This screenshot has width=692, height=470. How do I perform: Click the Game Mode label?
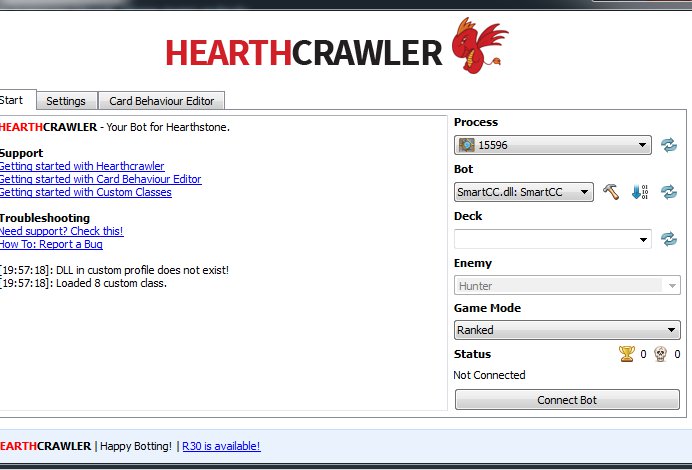[x=487, y=308]
